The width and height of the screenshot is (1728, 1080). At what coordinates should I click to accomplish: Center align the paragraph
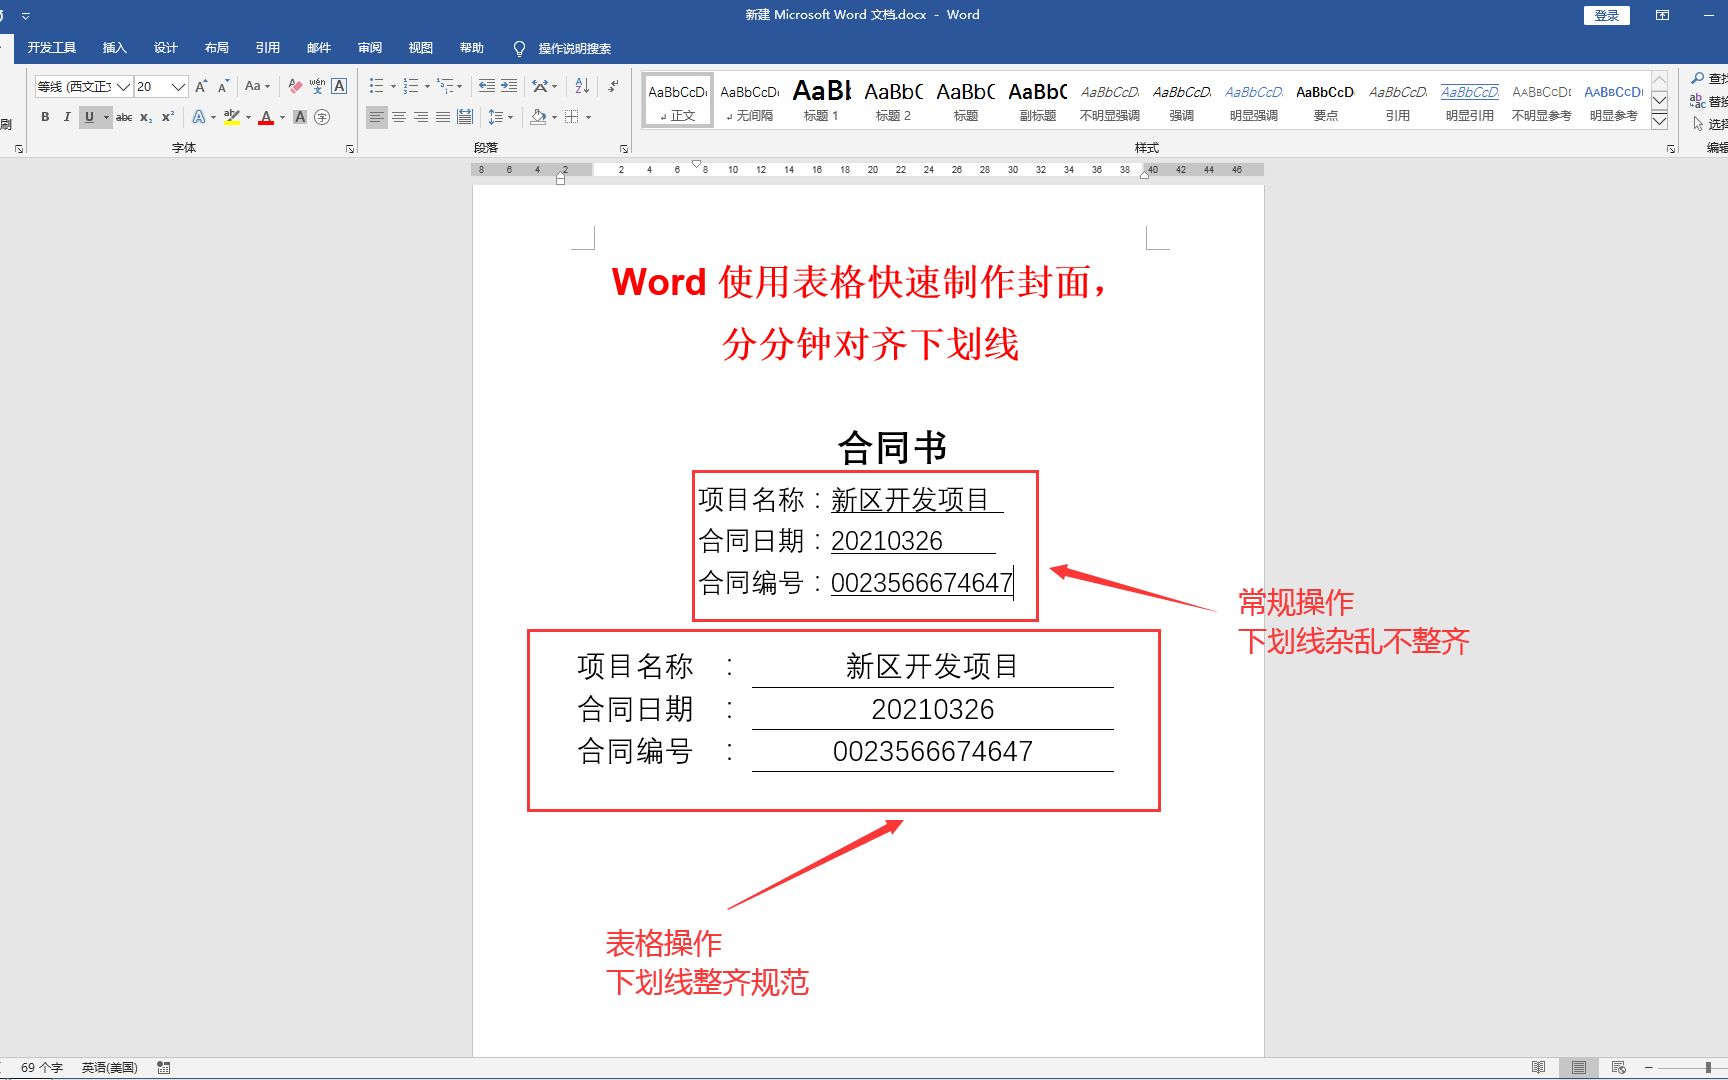click(399, 117)
